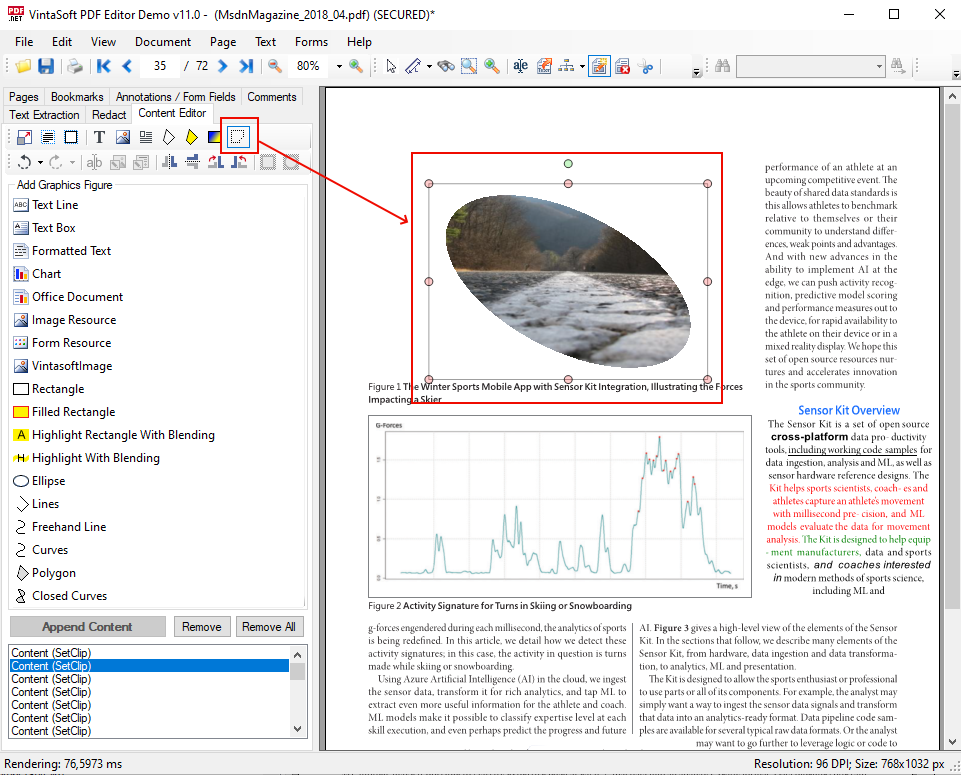Click the binoculars pan/find icon beside the measure tool
961x775 pixels.
446,66
